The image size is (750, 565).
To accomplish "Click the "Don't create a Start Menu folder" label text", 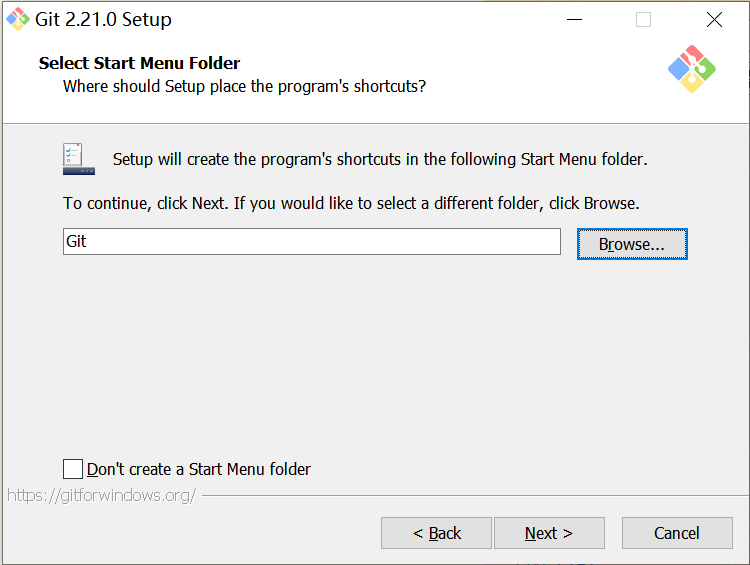I will tap(199, 469).
